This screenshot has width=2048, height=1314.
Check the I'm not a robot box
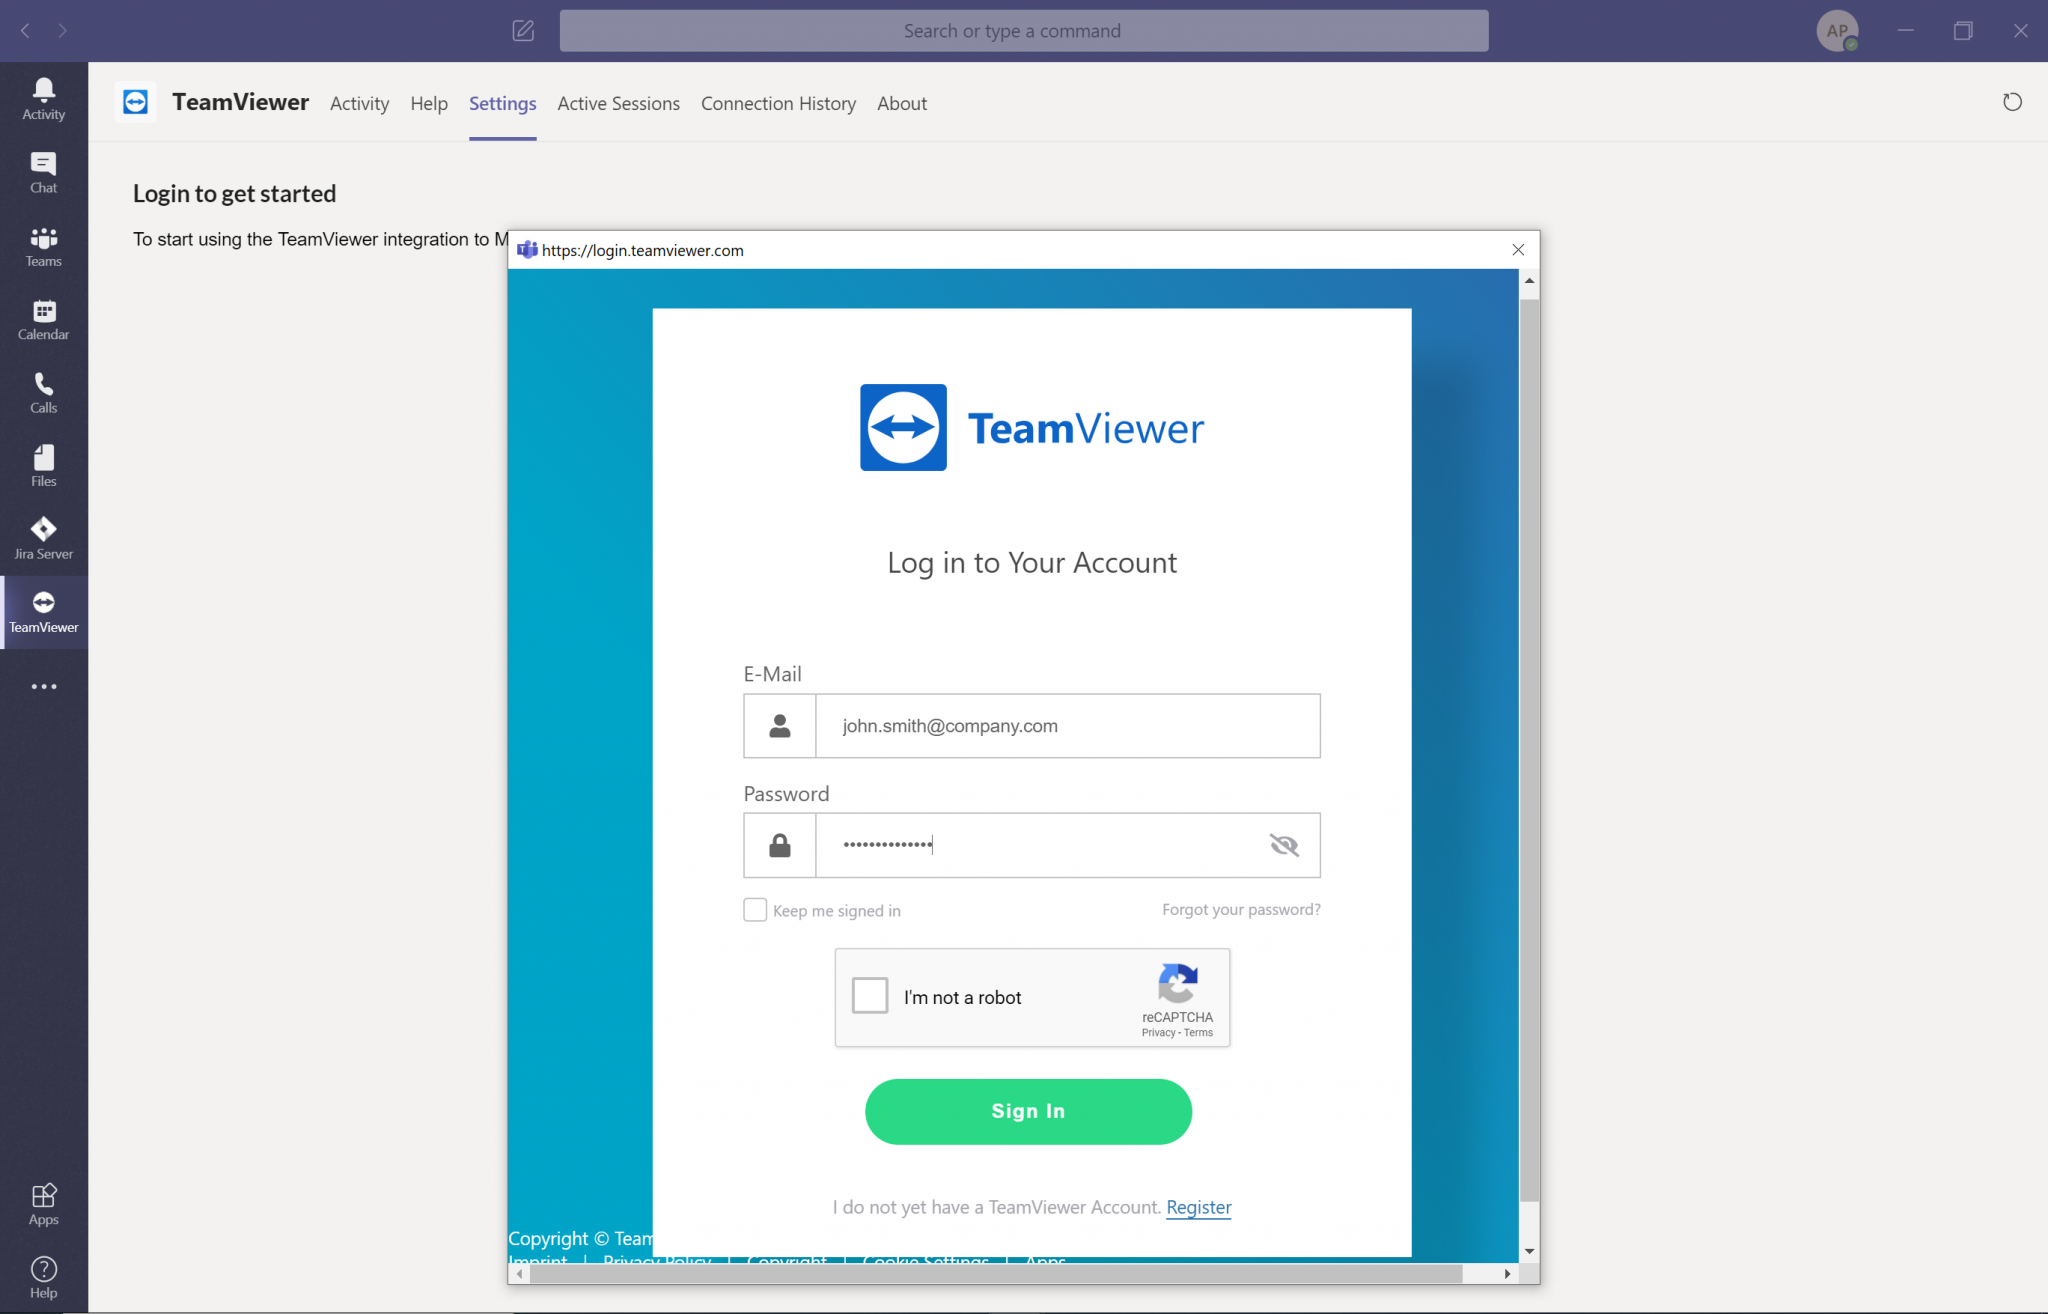870,995
